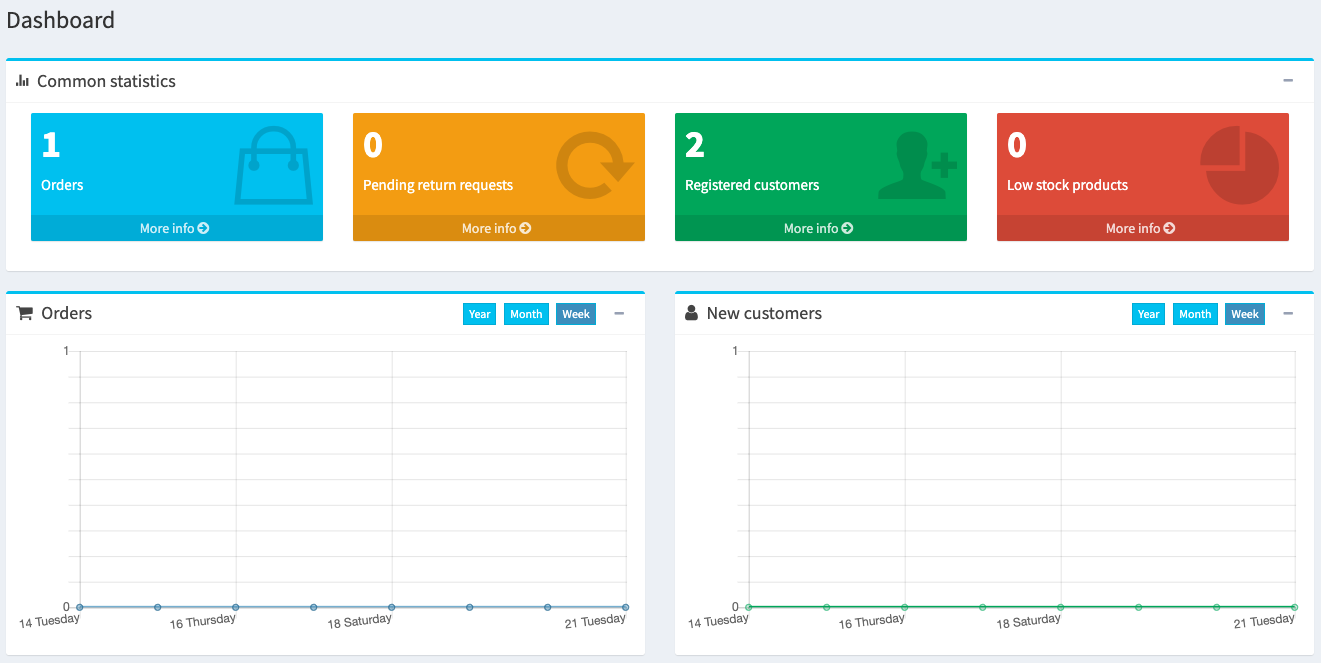Collapse the Common statistics panel
This screenshot has height=663, width=1321.
pyautogui.click(x=1288, y=81)
